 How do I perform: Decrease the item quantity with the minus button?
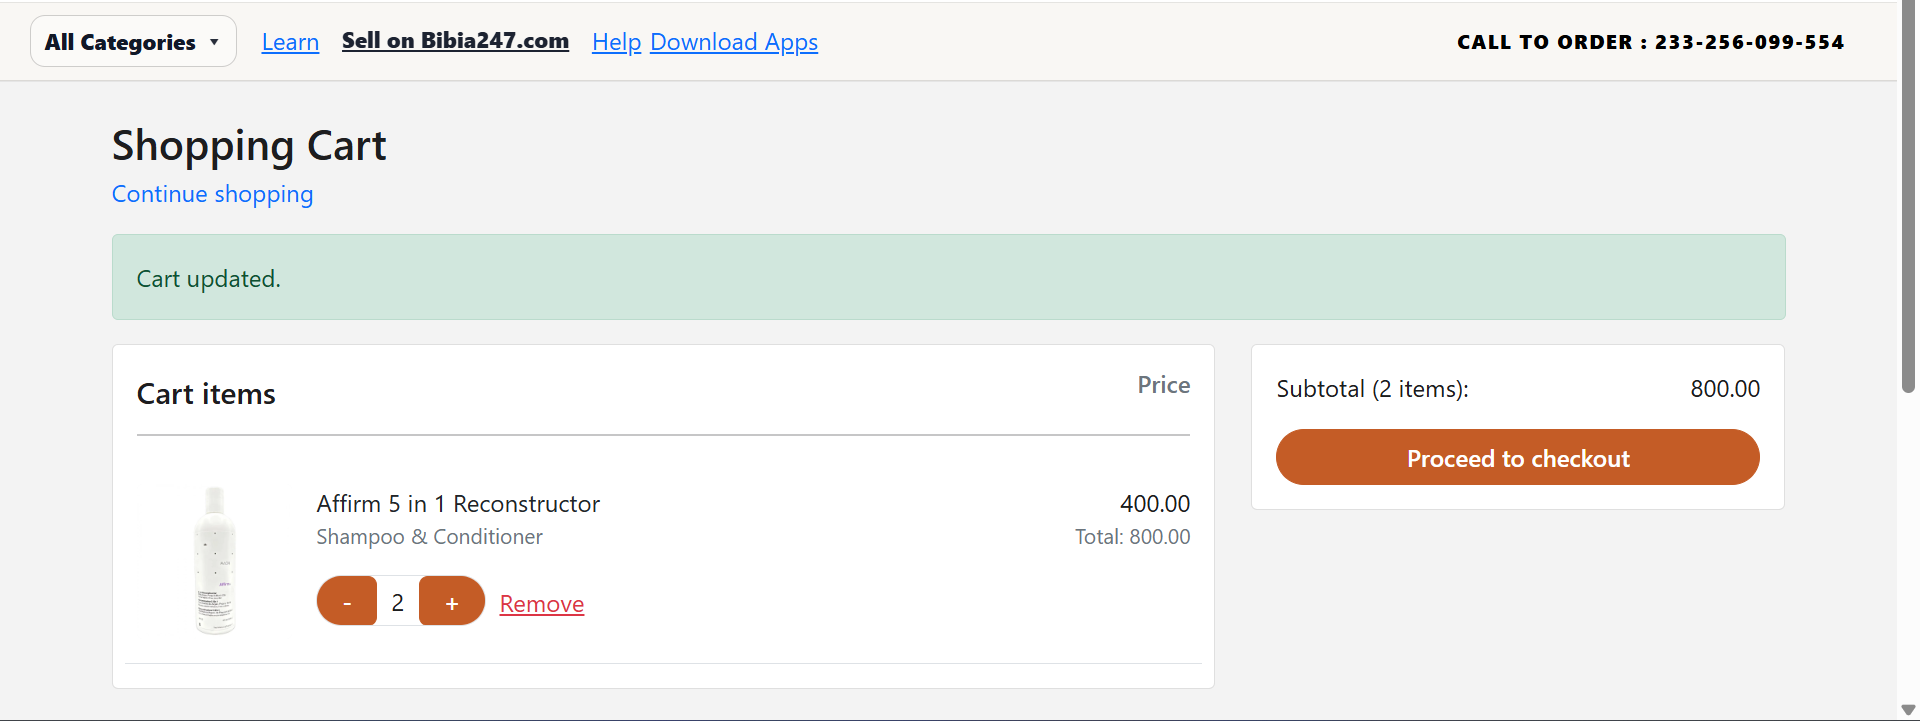point(347,600)
